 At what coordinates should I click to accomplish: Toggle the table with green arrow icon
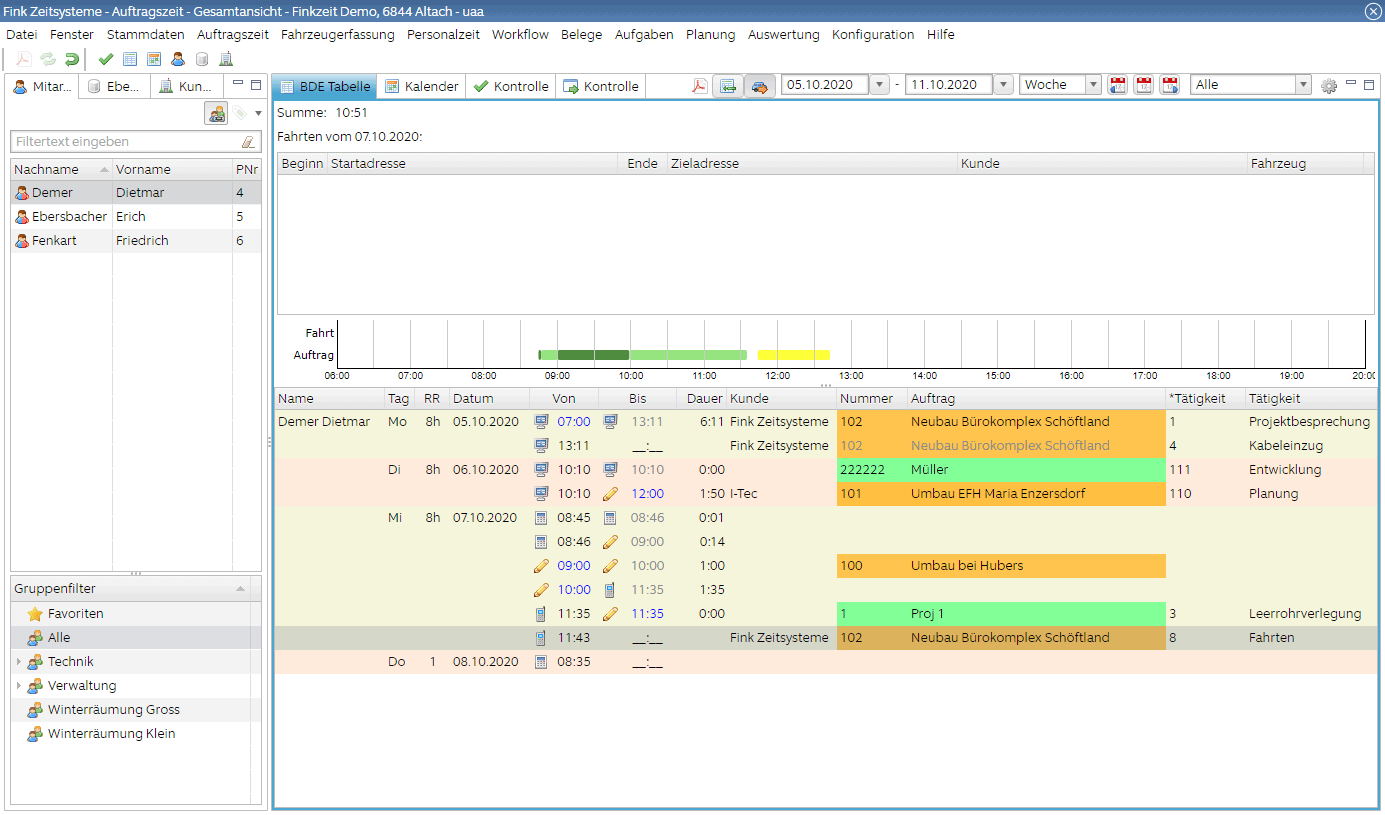tap(728, 86)
